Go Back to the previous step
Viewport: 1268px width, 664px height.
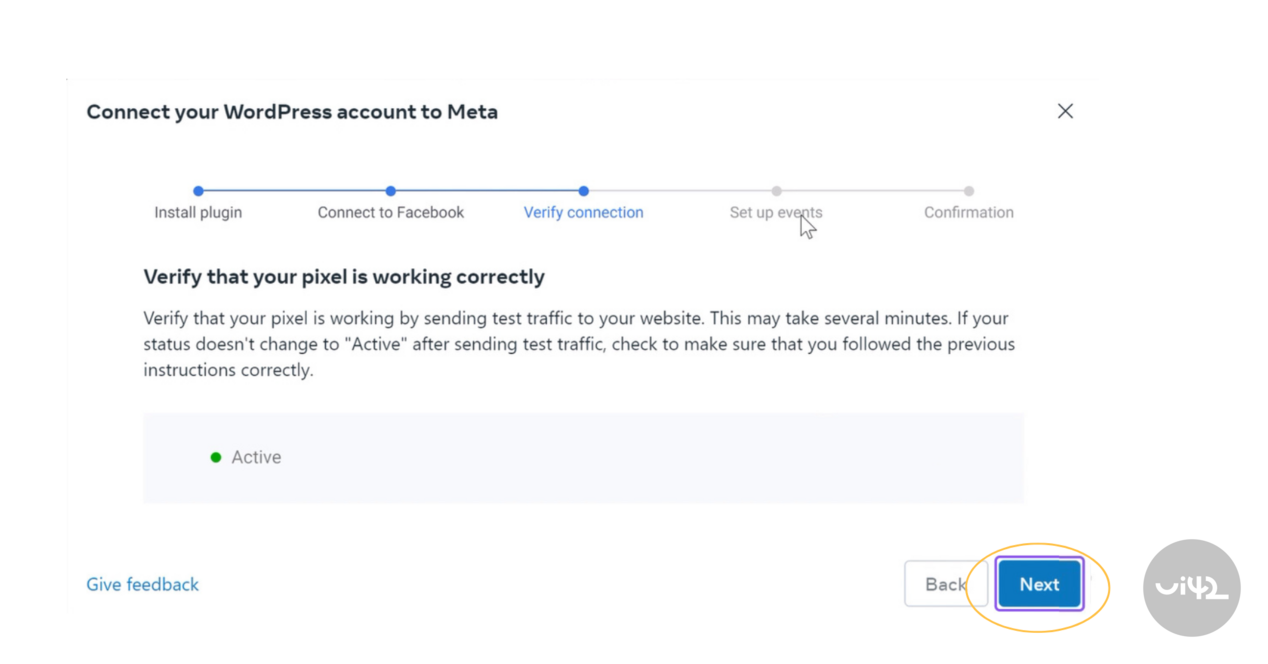pos(945,584)
